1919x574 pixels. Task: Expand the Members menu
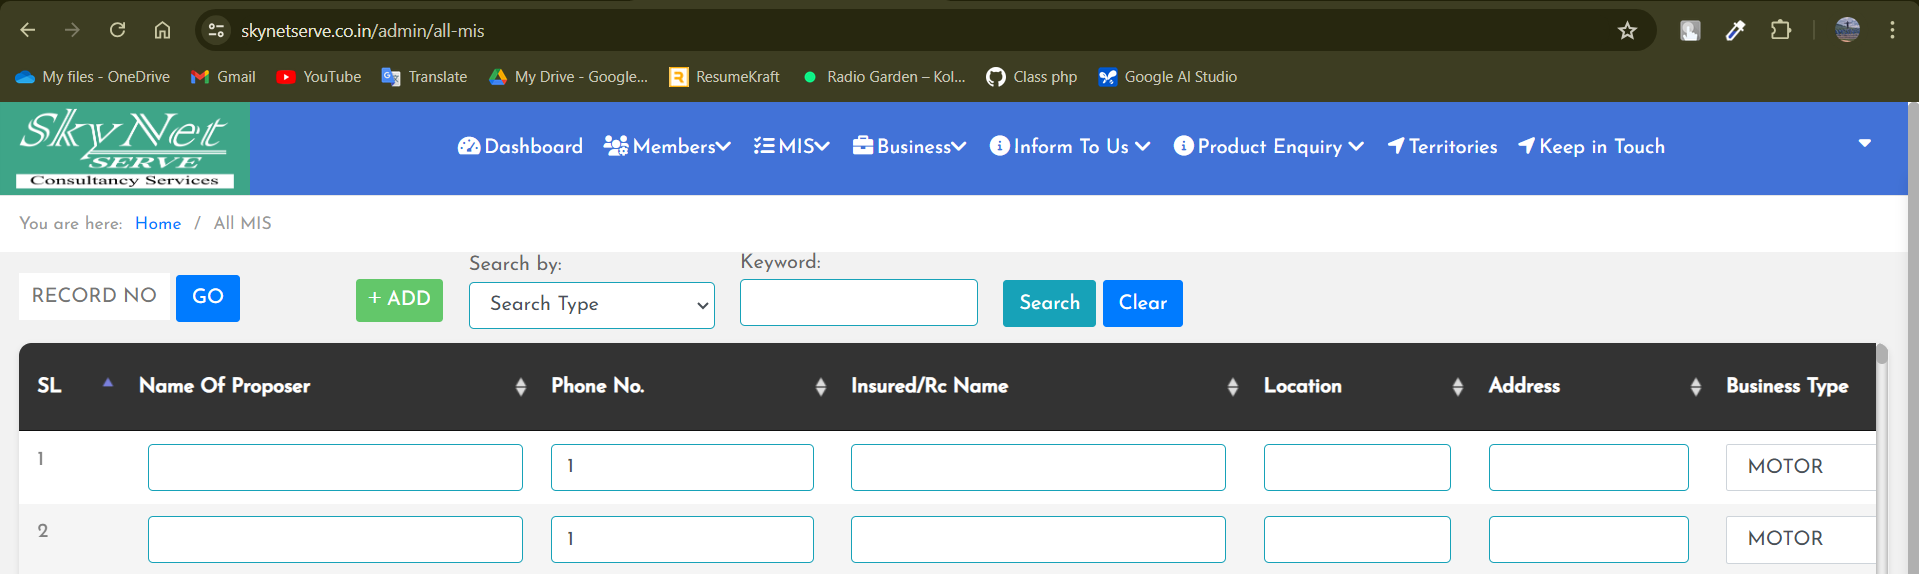point(667,147)
